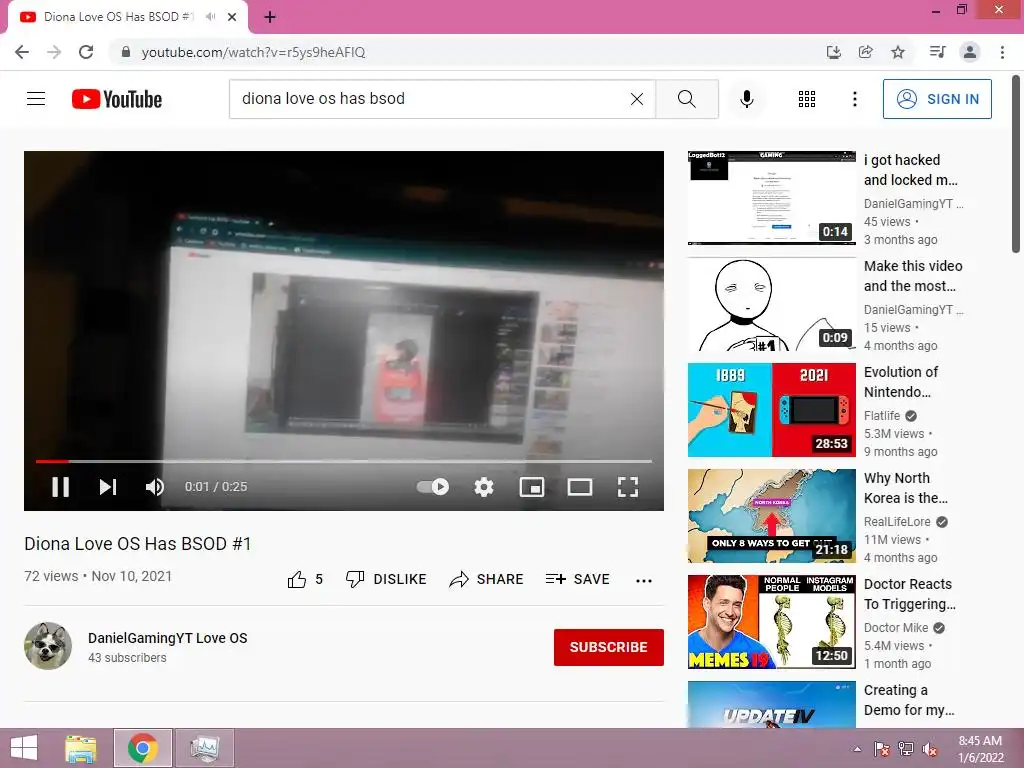This screenshot has height=768, width=1024.
Task: Seek along the red video progress bar
Action: (x=344, y=461)
